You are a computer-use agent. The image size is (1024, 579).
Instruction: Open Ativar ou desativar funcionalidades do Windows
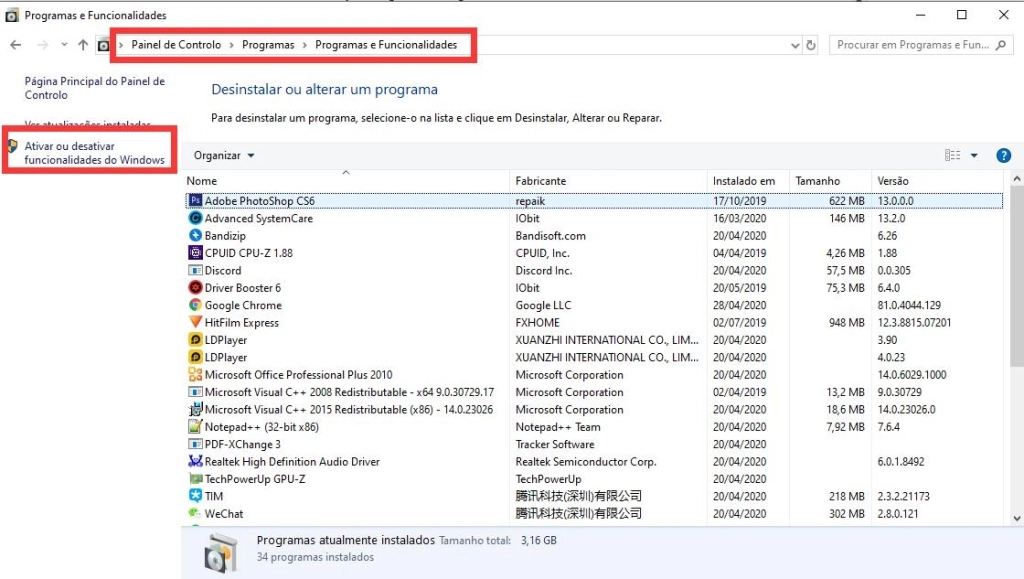pyautogui.click(x=94, y=153)
